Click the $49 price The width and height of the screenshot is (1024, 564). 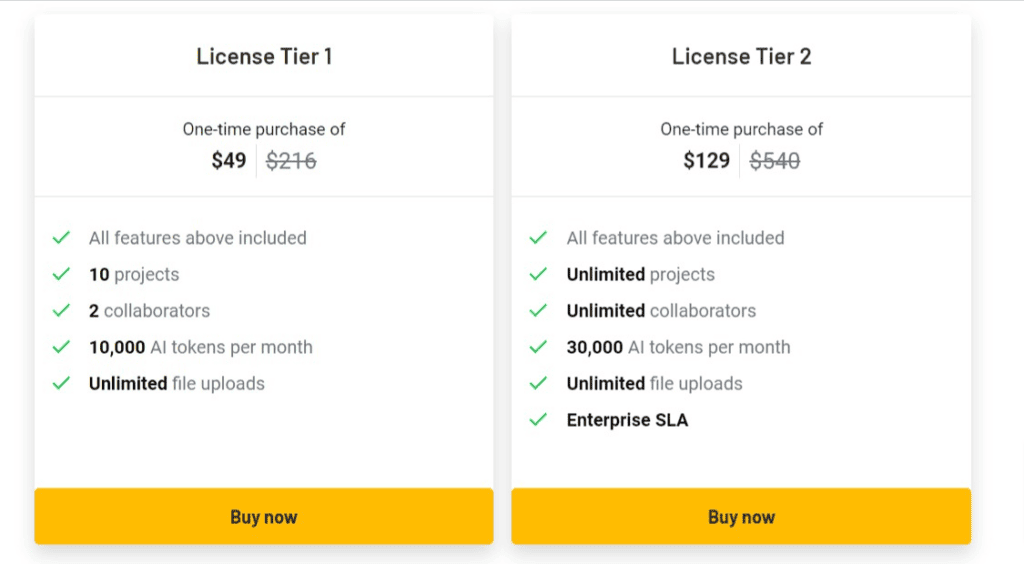229,161
